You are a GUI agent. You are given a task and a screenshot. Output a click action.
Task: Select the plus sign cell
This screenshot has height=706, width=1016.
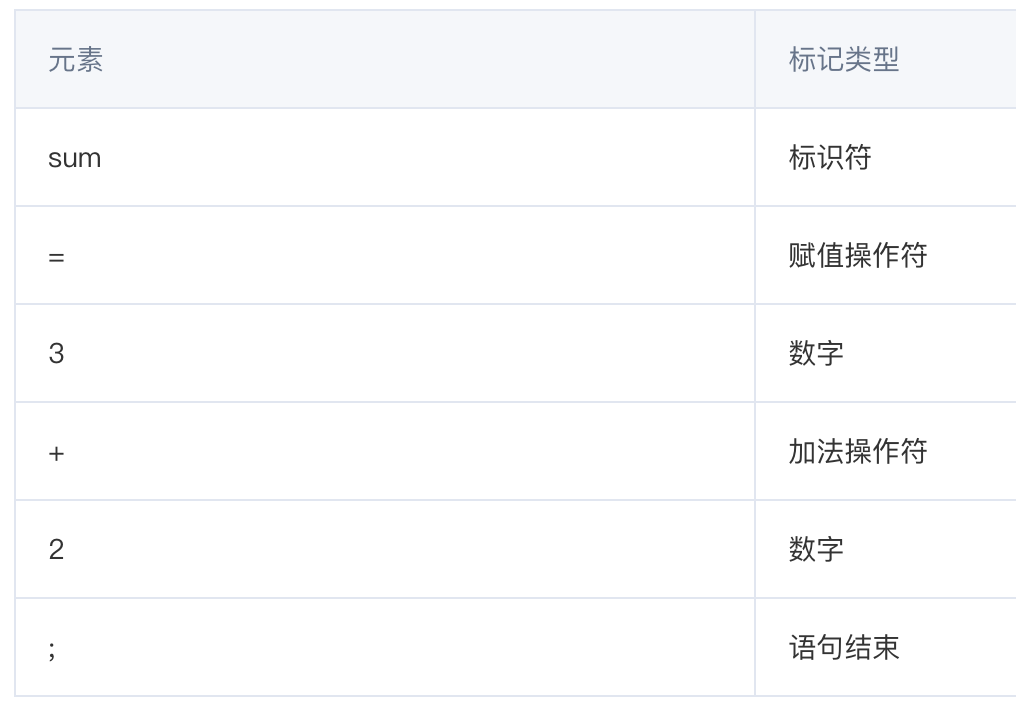(385, 451)
